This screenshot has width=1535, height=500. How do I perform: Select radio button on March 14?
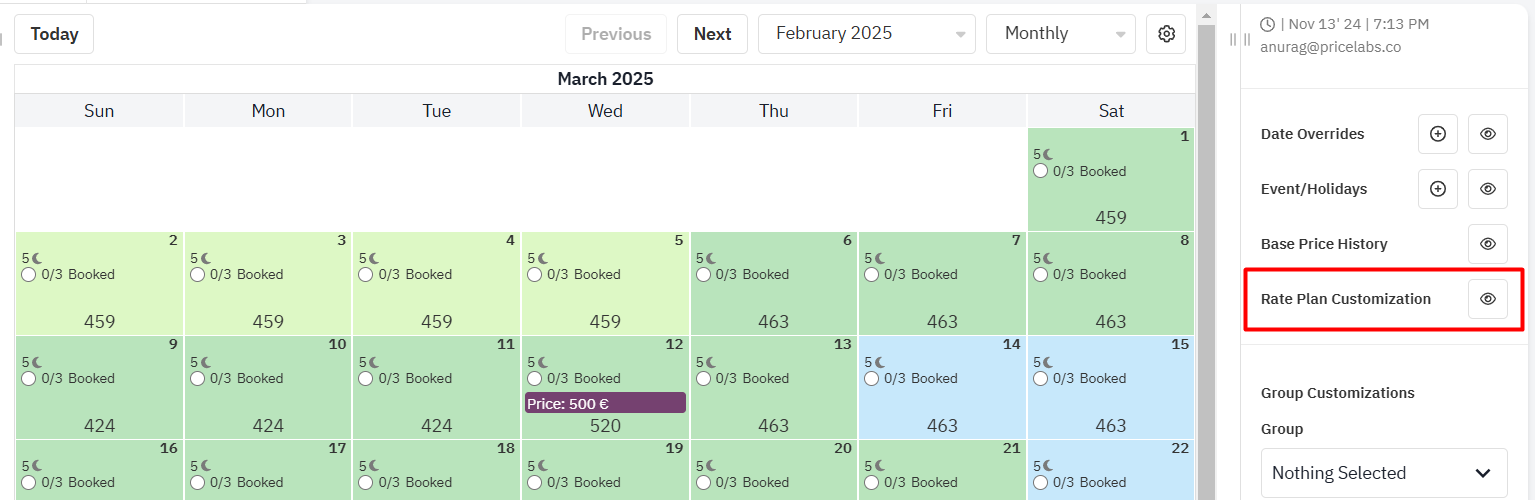871,379
